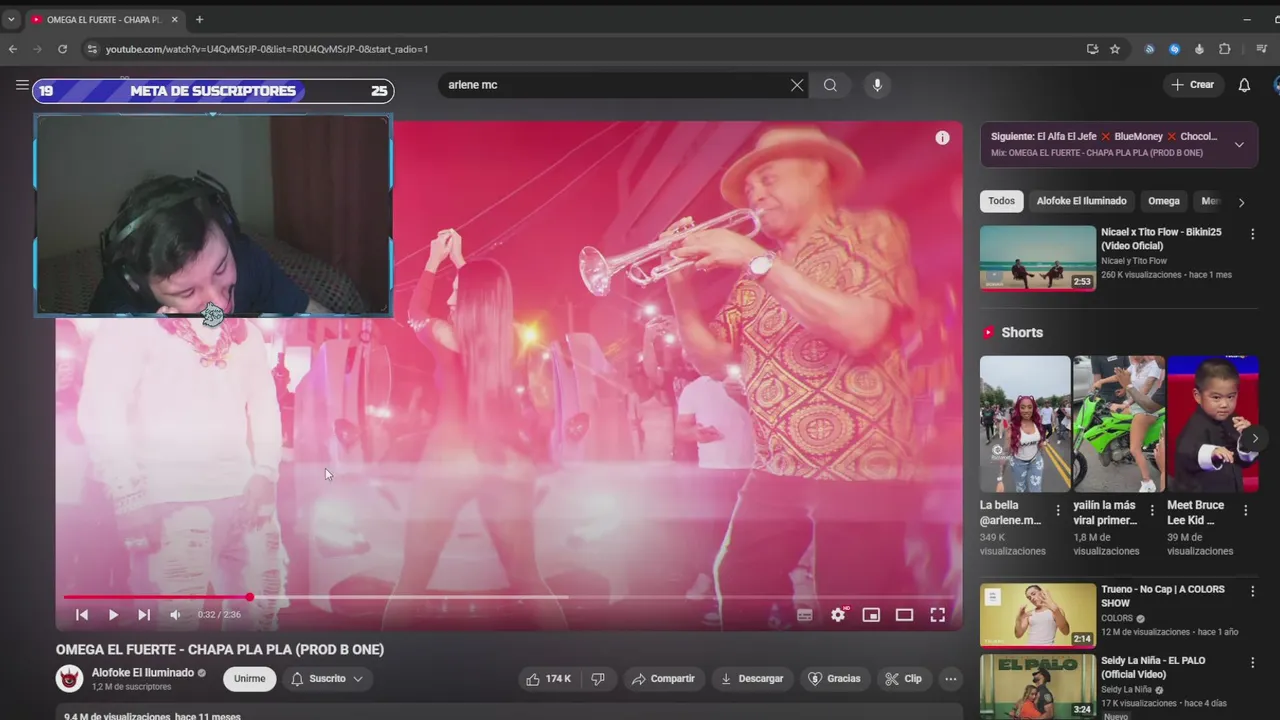Open Trueno No Cap COLORS SHOW video

(1038, 616)
